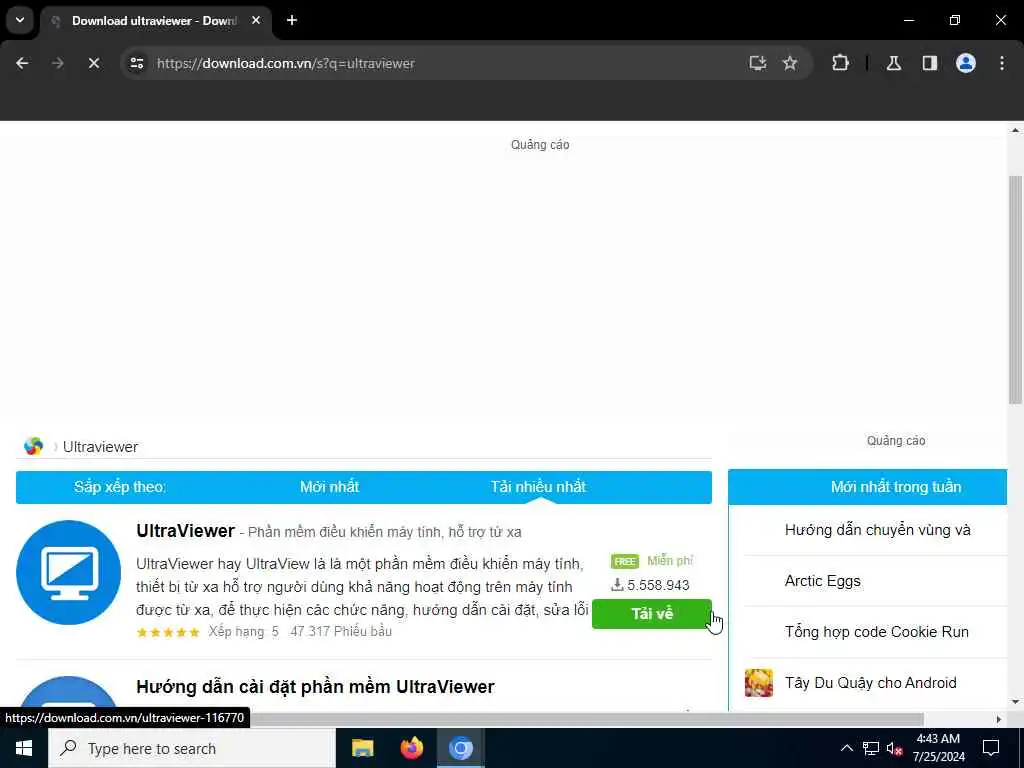Image resolution: width=1024 pixels, height=768 pixels.
Task: Sort results by Mới nhất
Action: point(329,487)
